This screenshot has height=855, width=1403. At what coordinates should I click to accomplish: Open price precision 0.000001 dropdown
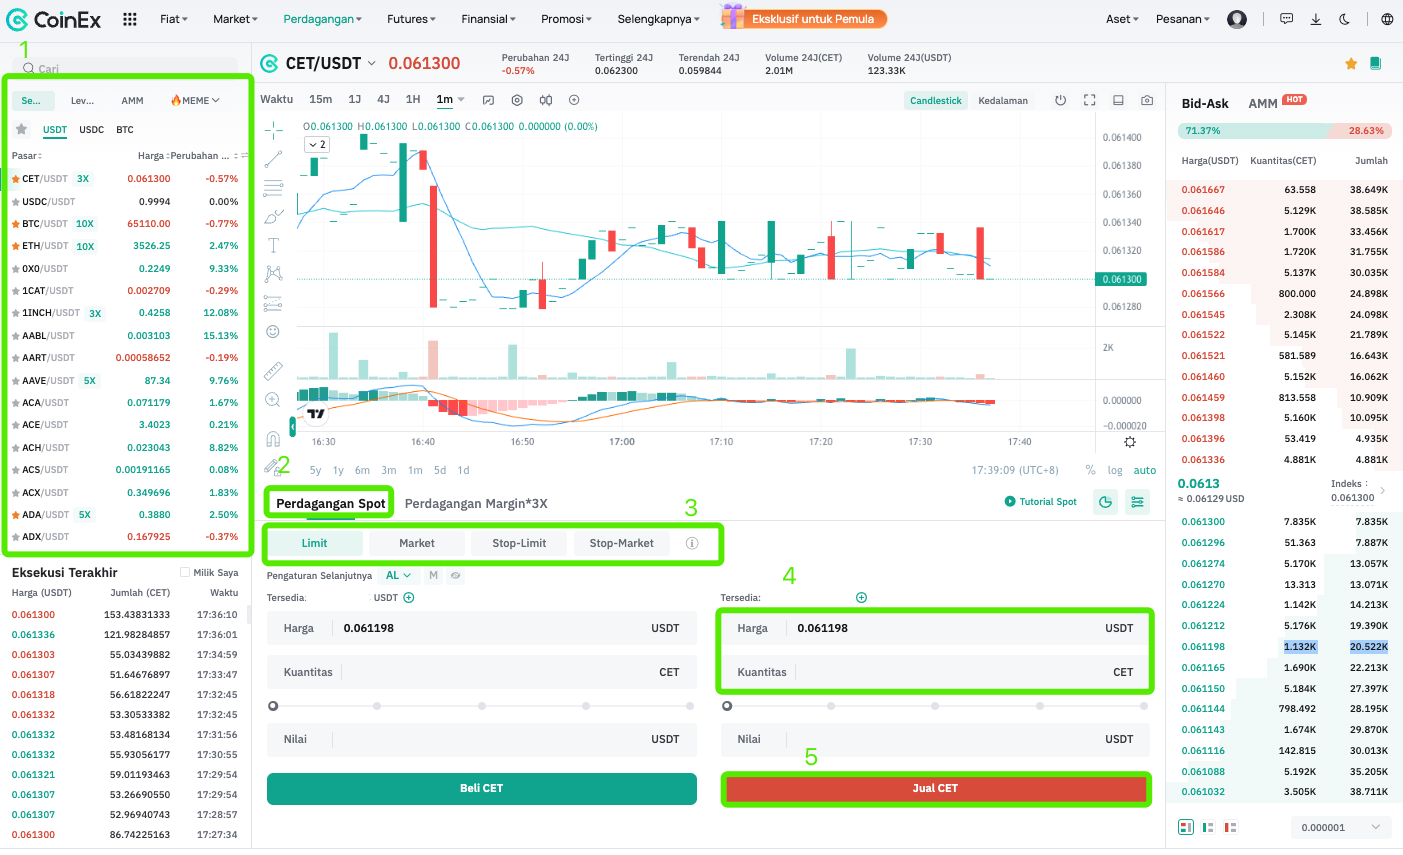(1341, 827)
